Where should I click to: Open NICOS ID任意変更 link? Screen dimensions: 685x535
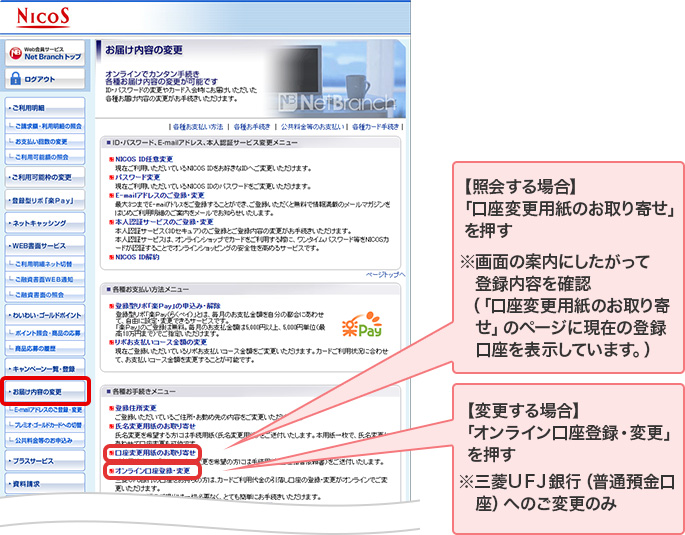tap(144, 159)
